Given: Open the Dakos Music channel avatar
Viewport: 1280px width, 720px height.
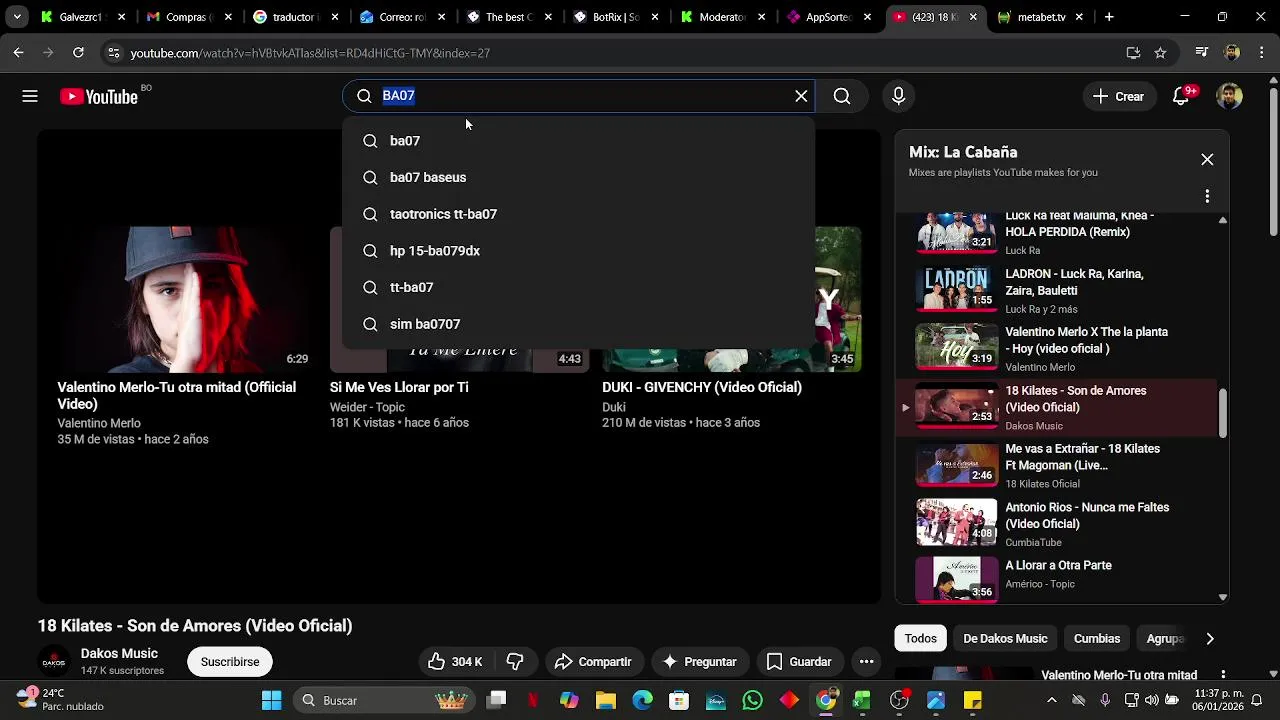Looking at the screenshot, I should (x=54, y=662).
